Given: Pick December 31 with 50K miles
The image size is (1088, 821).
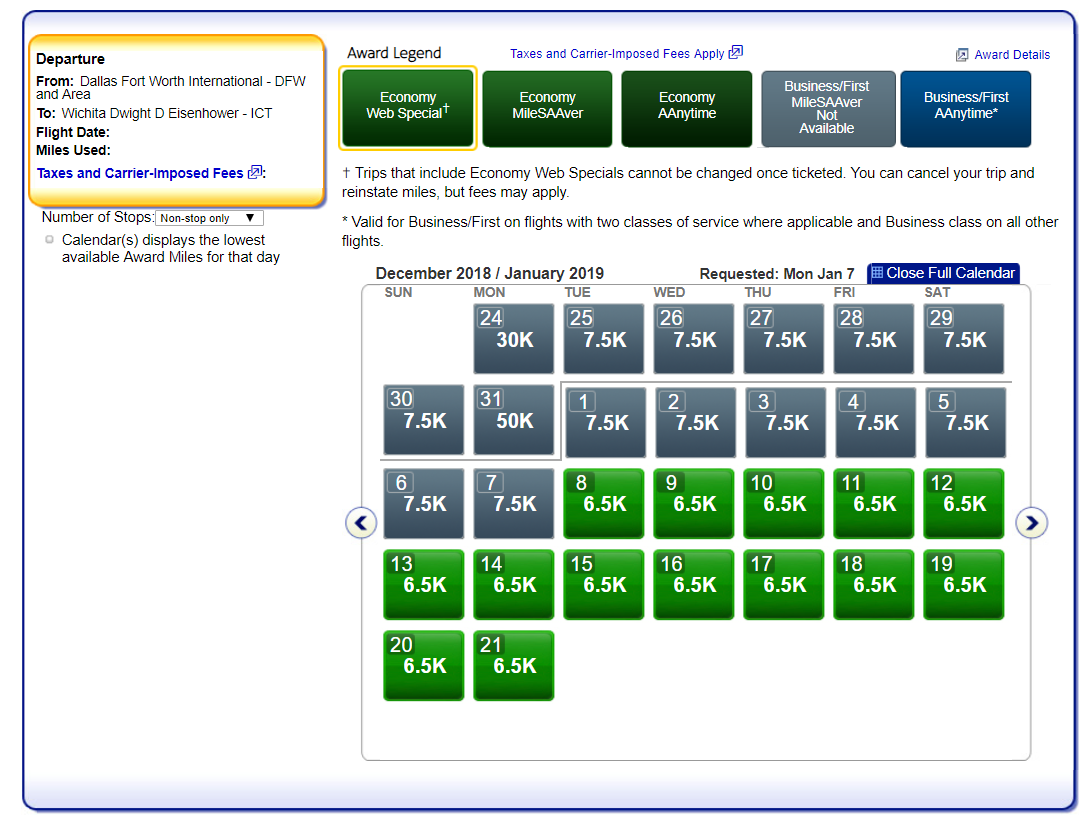Looking at the screenshot, I should coord(513,420).
